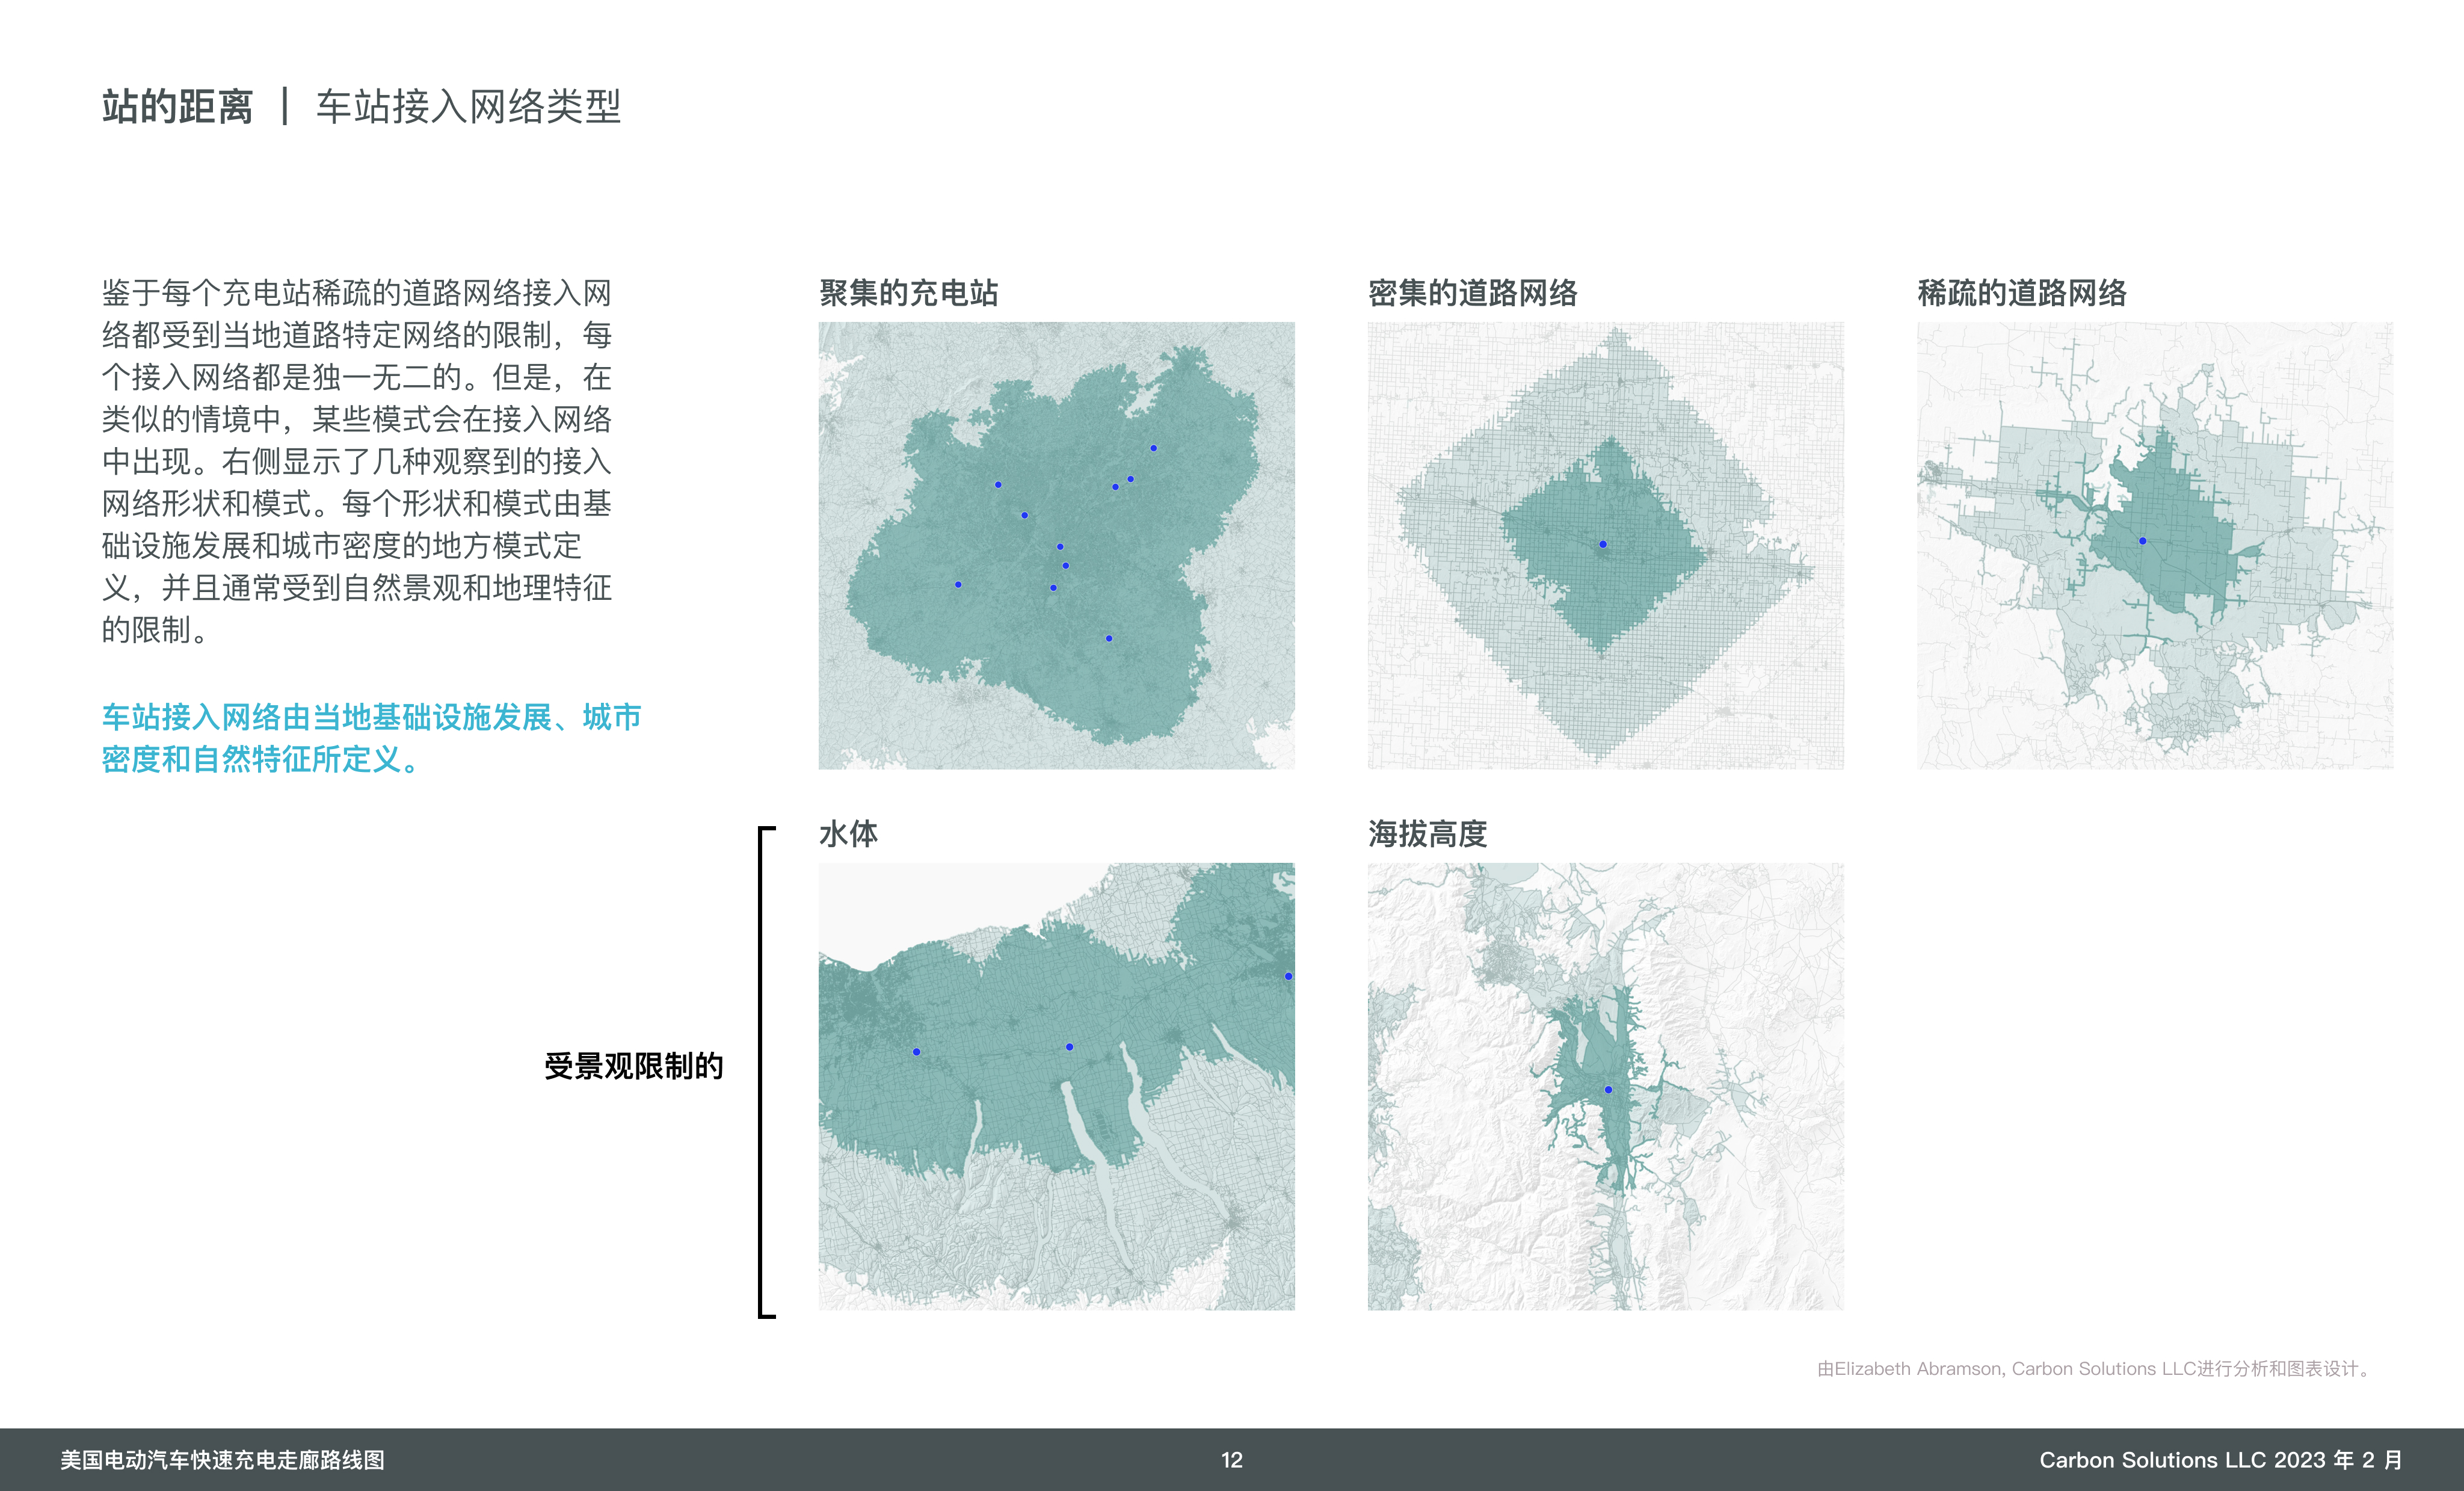The width and height of the screenshot is (2464, 1491).
Task: Click the blue station dot in elevation map
Action: [x=1608, y=1089]
